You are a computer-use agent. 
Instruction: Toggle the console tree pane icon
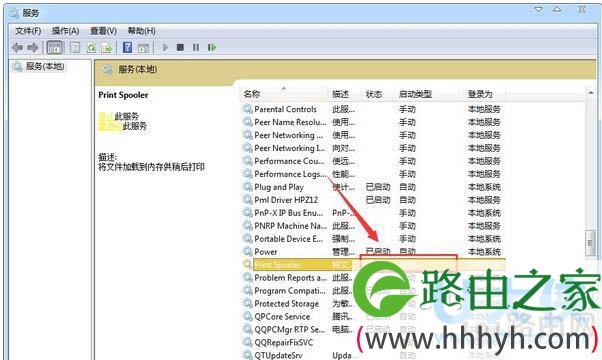55,48
